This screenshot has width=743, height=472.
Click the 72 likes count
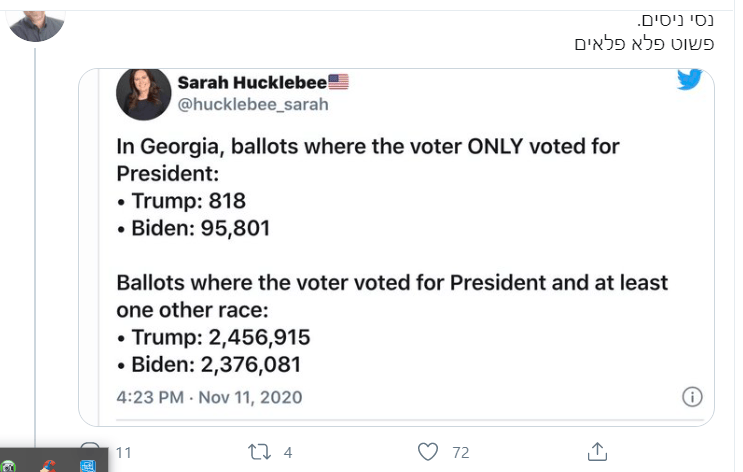(x=461, y=453)
